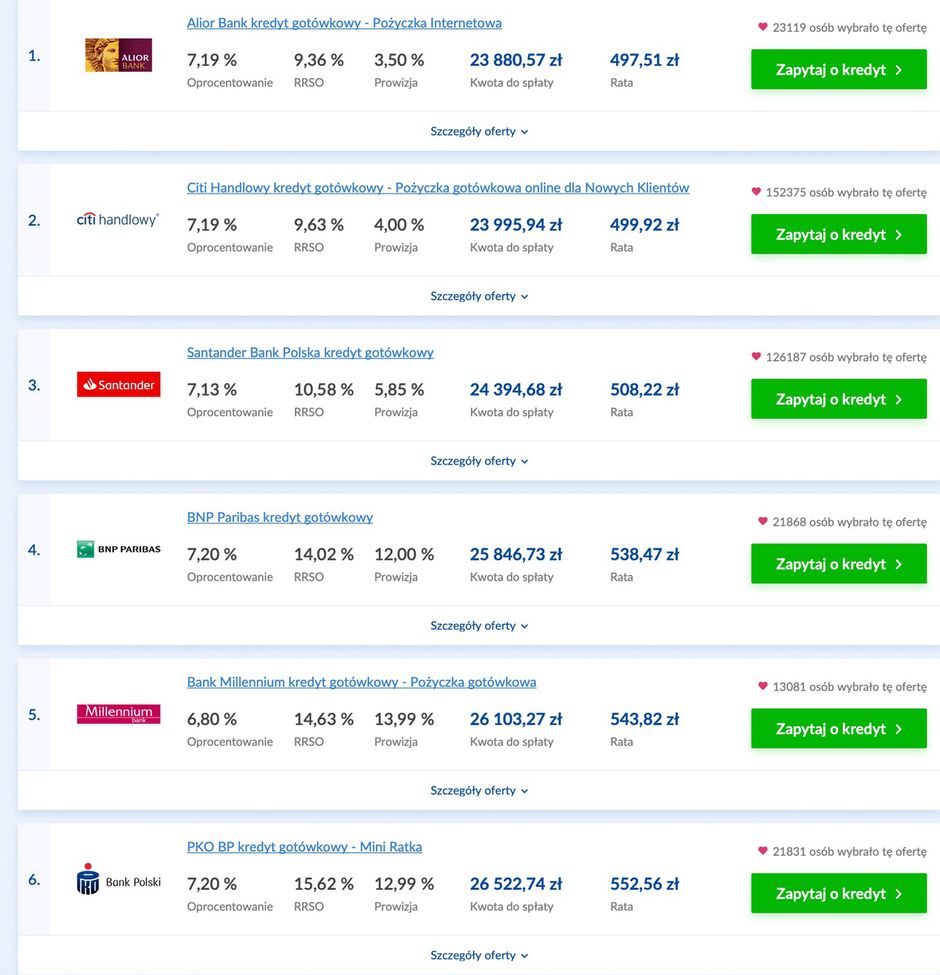
Task: Click the heart icon next to 152375 osób
Action: [x=756, y=192]
